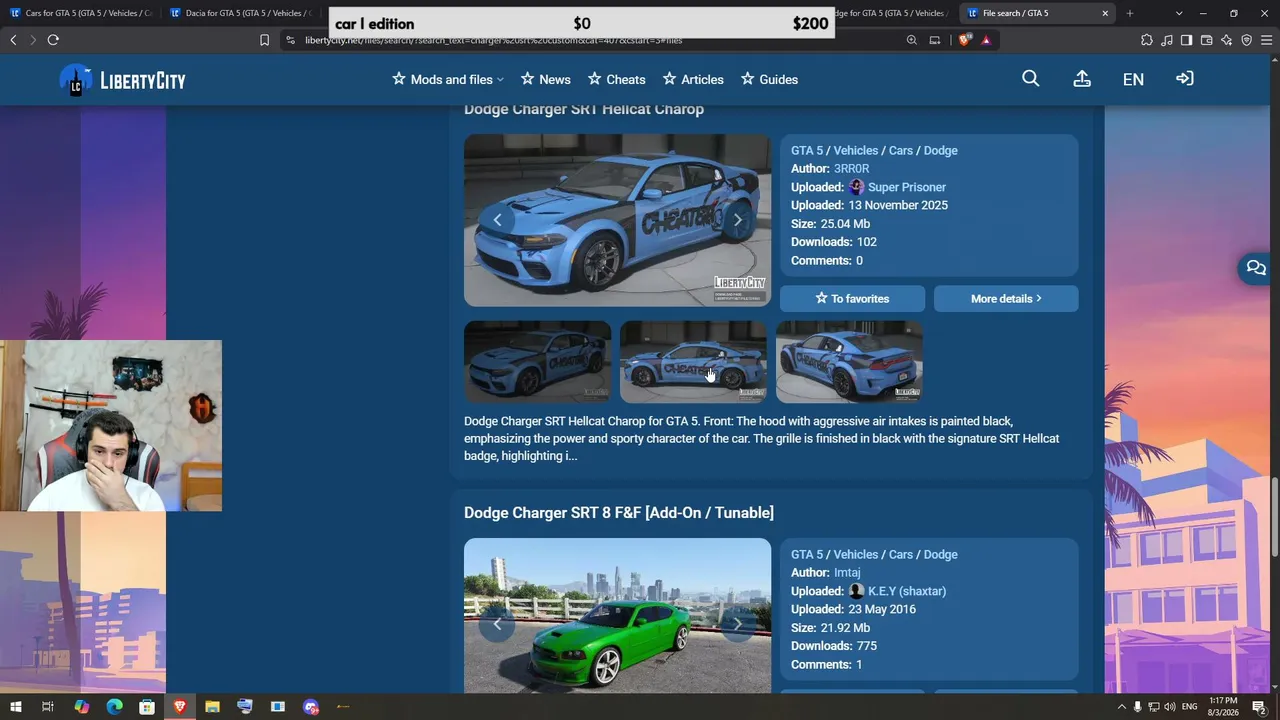
Task: Open Task View on taskbar
Action: point(48,707)
